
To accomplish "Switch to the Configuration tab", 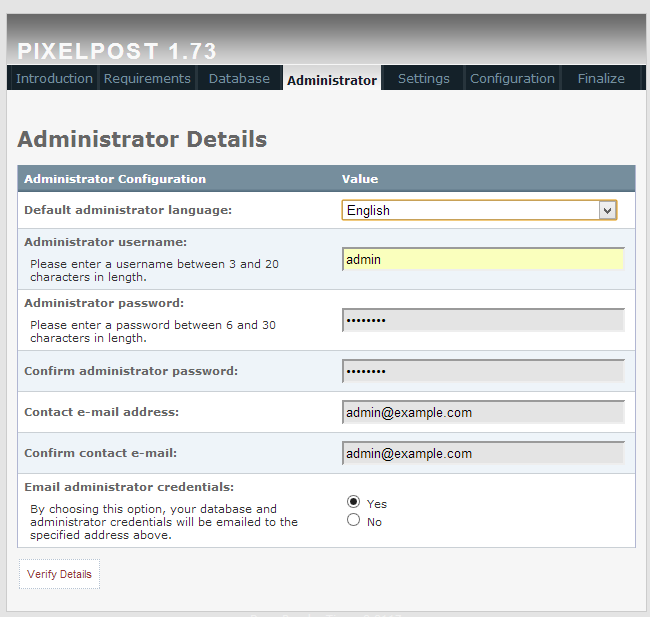I will click(512, 79).
